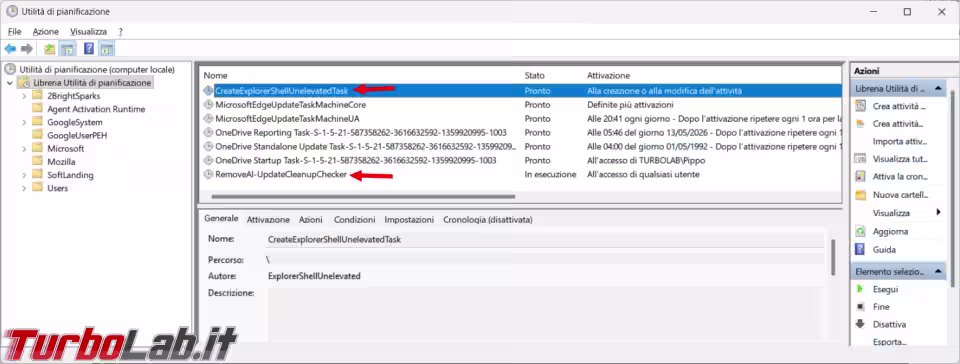This screenshot has width=960, height=364.
Task: Click the Utilità di pianificazione root icon
Action: point(10,70)
